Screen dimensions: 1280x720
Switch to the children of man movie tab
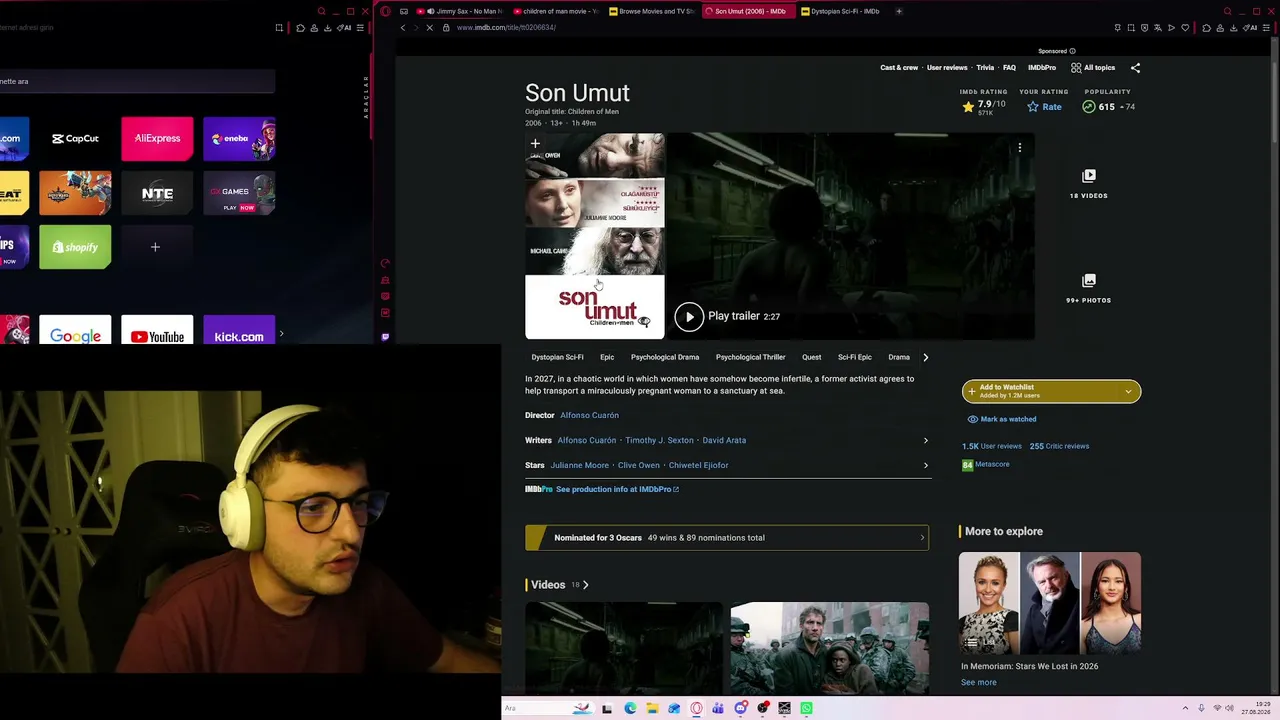(556, 11)
